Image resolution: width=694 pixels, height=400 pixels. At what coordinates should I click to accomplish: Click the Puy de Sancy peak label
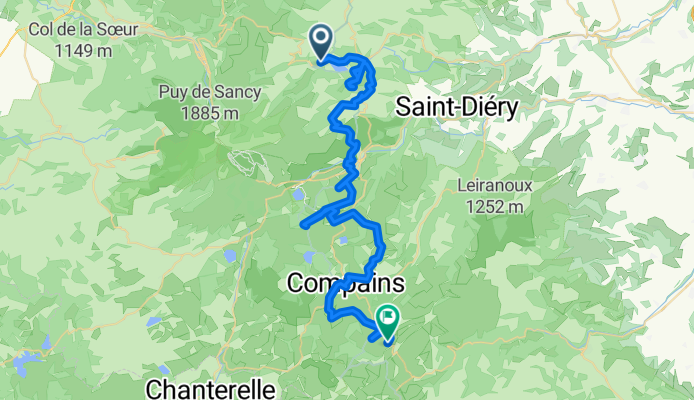(210, 92)
